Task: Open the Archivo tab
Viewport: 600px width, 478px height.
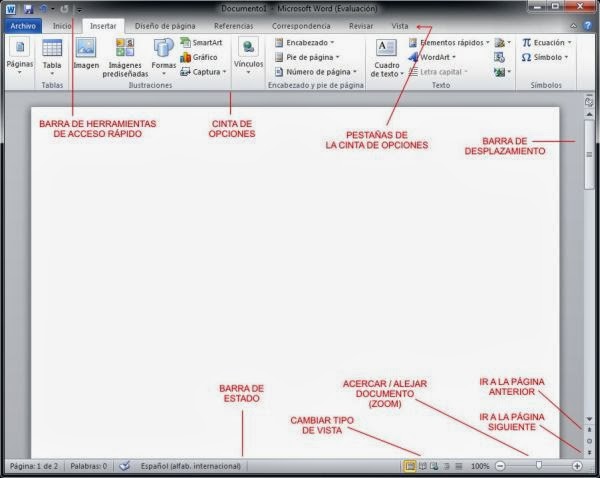Action: (23, 26)
